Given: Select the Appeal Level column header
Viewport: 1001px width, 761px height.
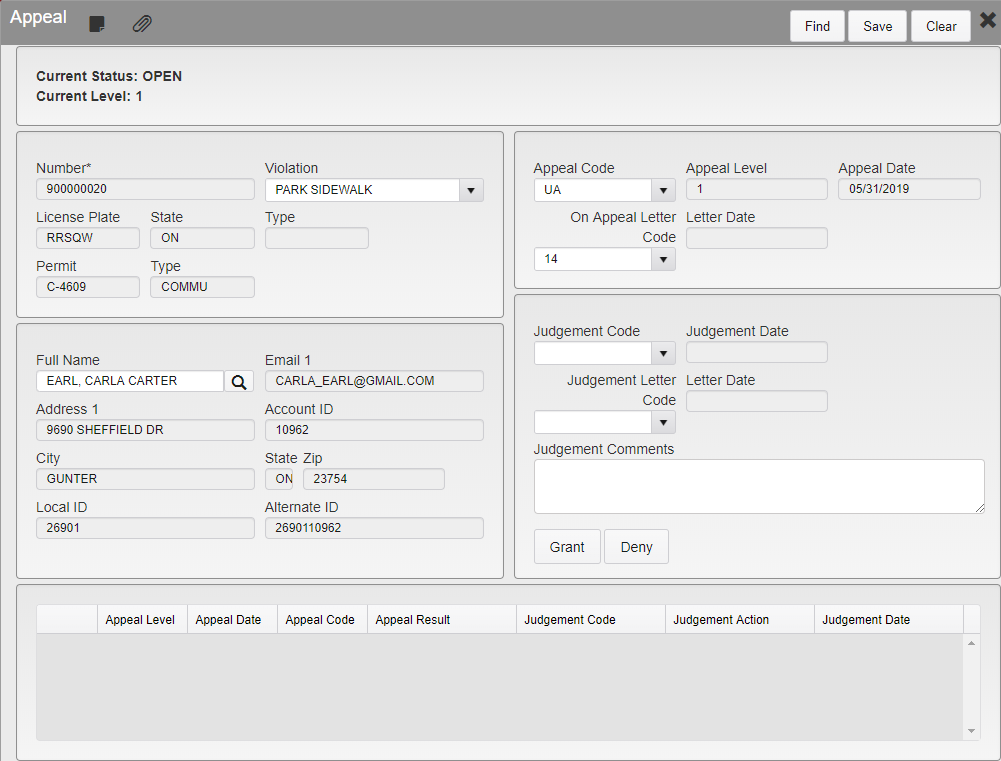Looking at the screenshot, I should [142, 619].
